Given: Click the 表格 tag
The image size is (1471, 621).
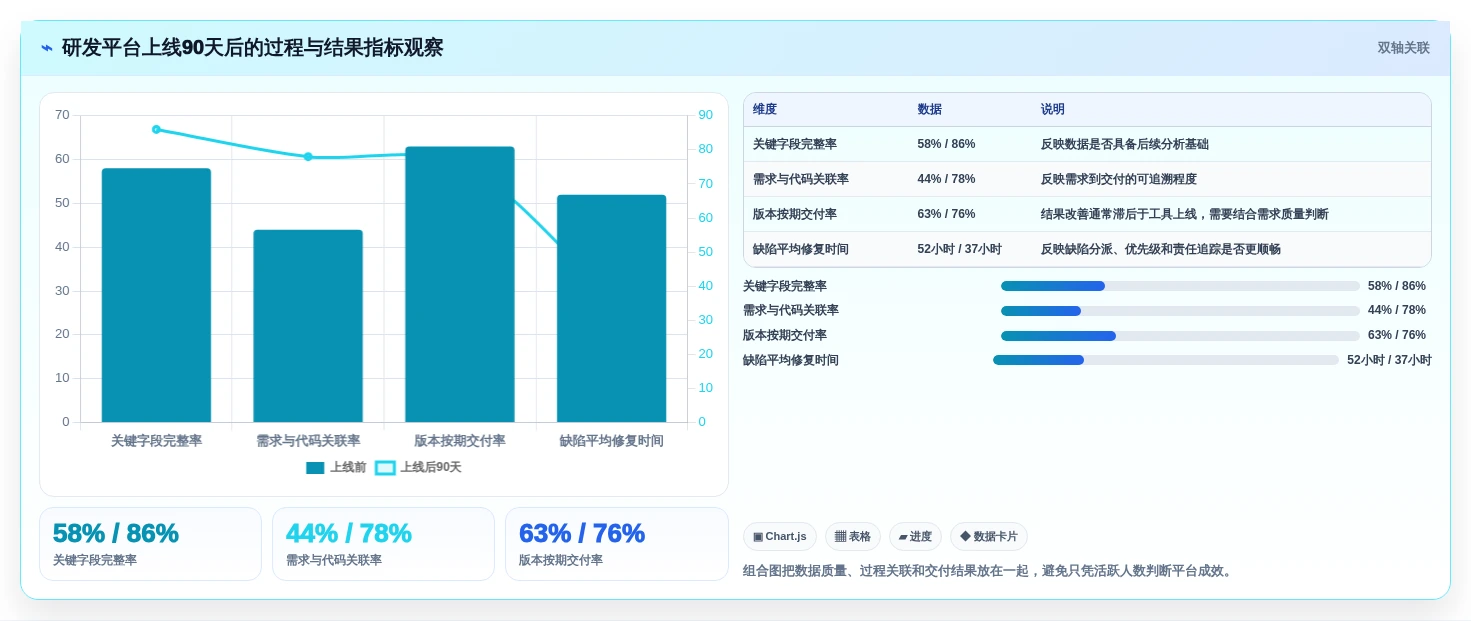Looking at the screenshot, I should tap(853, 537).
